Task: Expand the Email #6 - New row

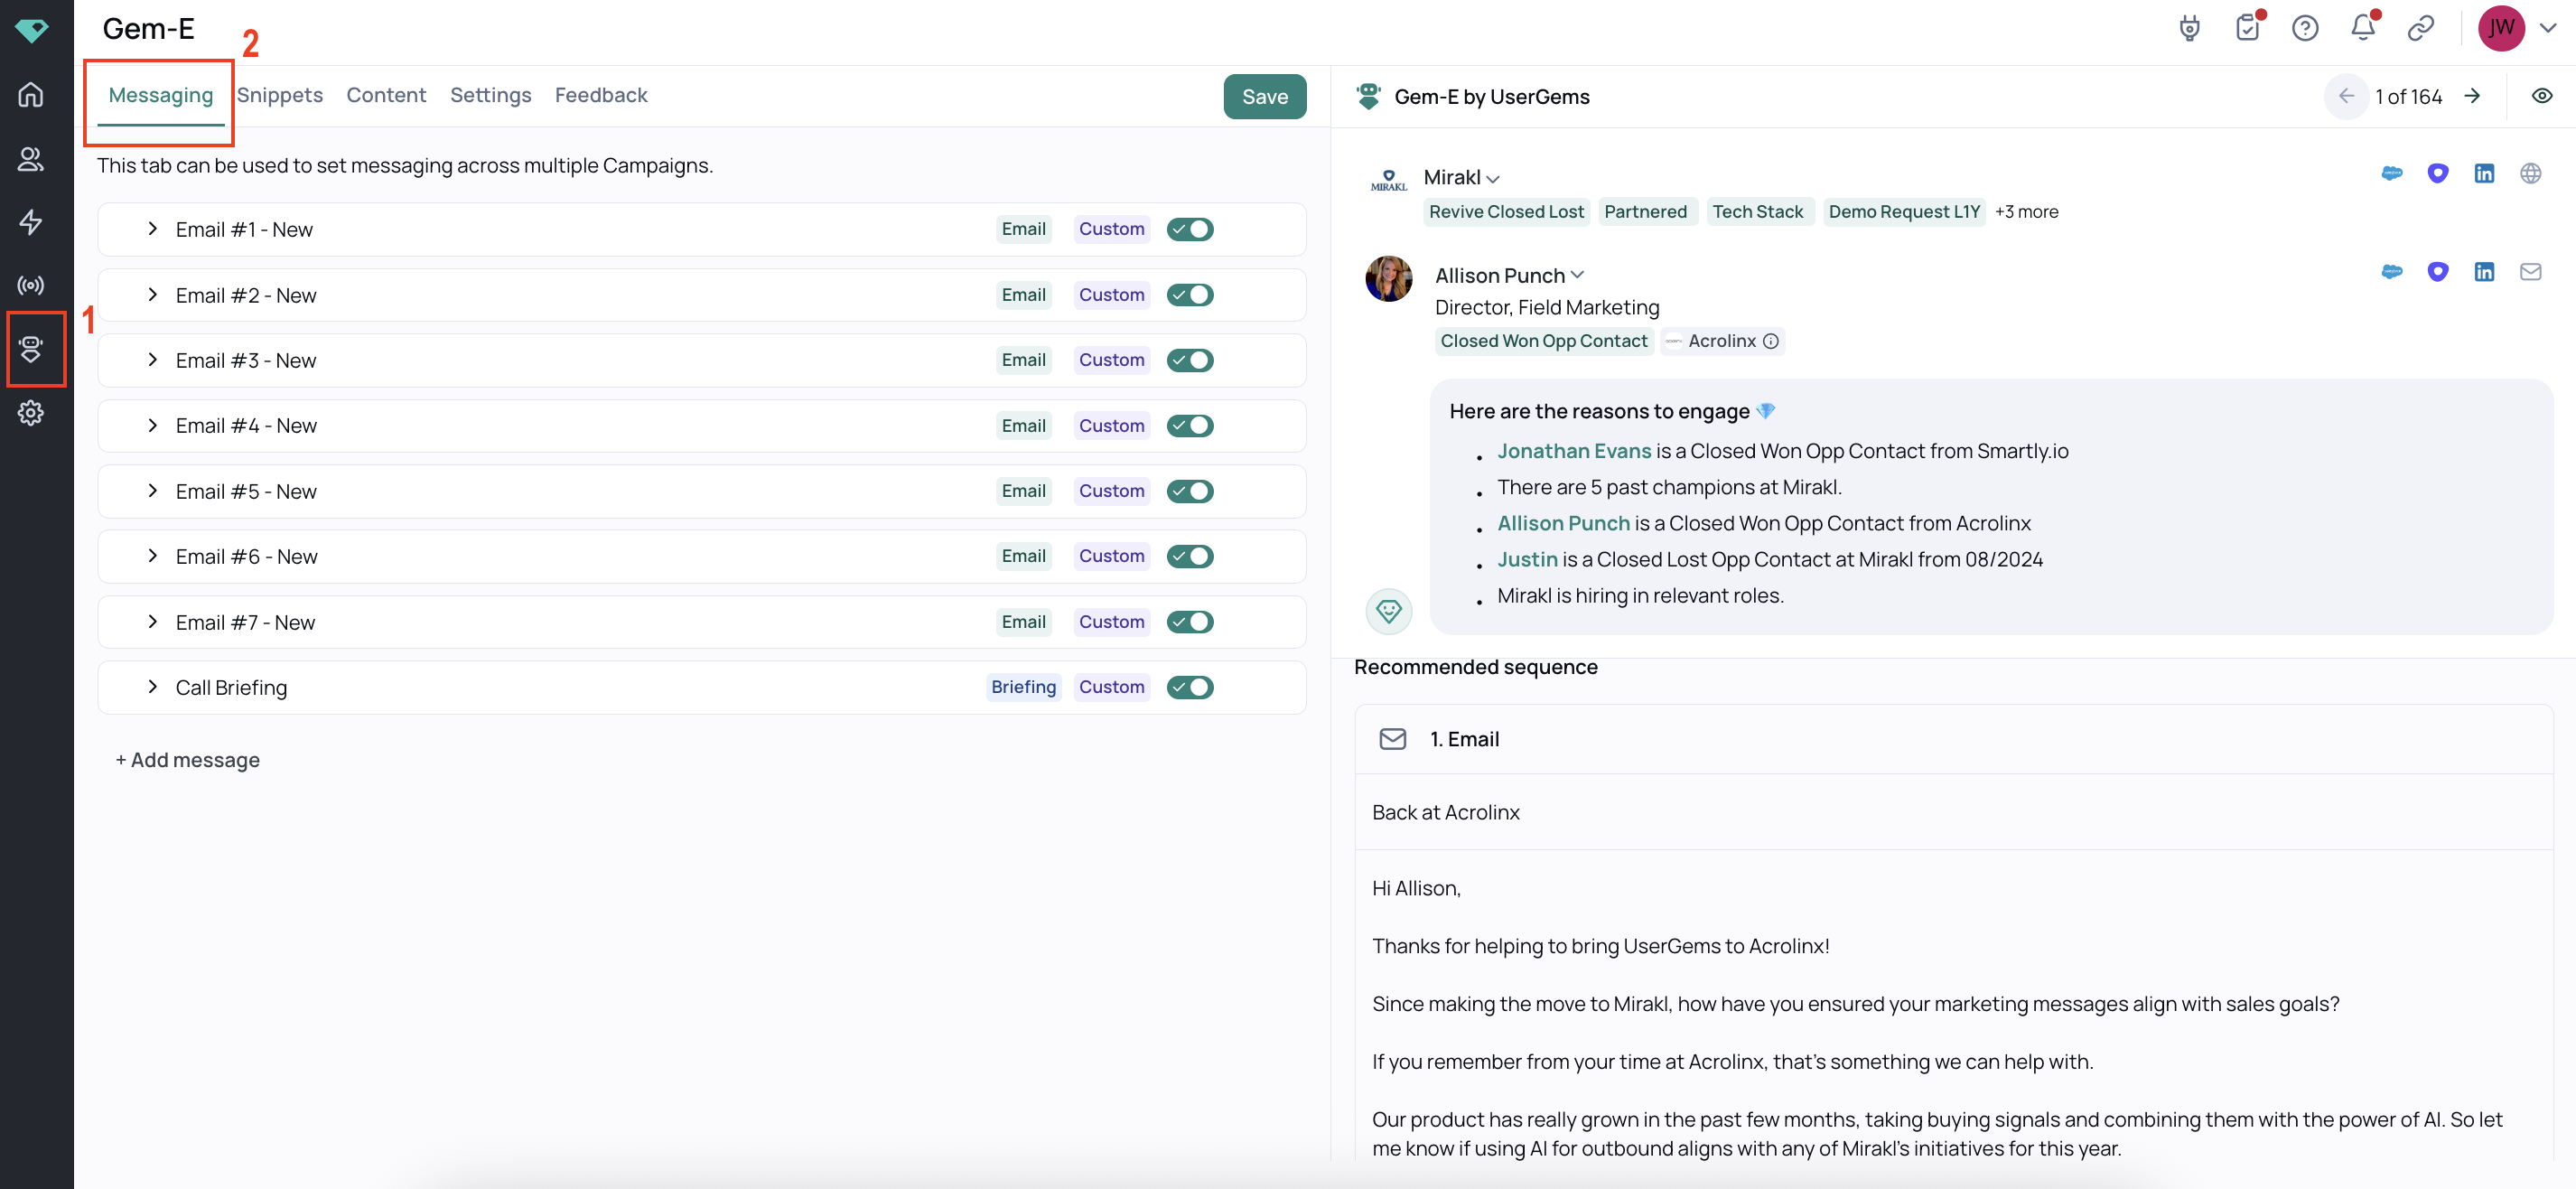Action: point(152,556)
